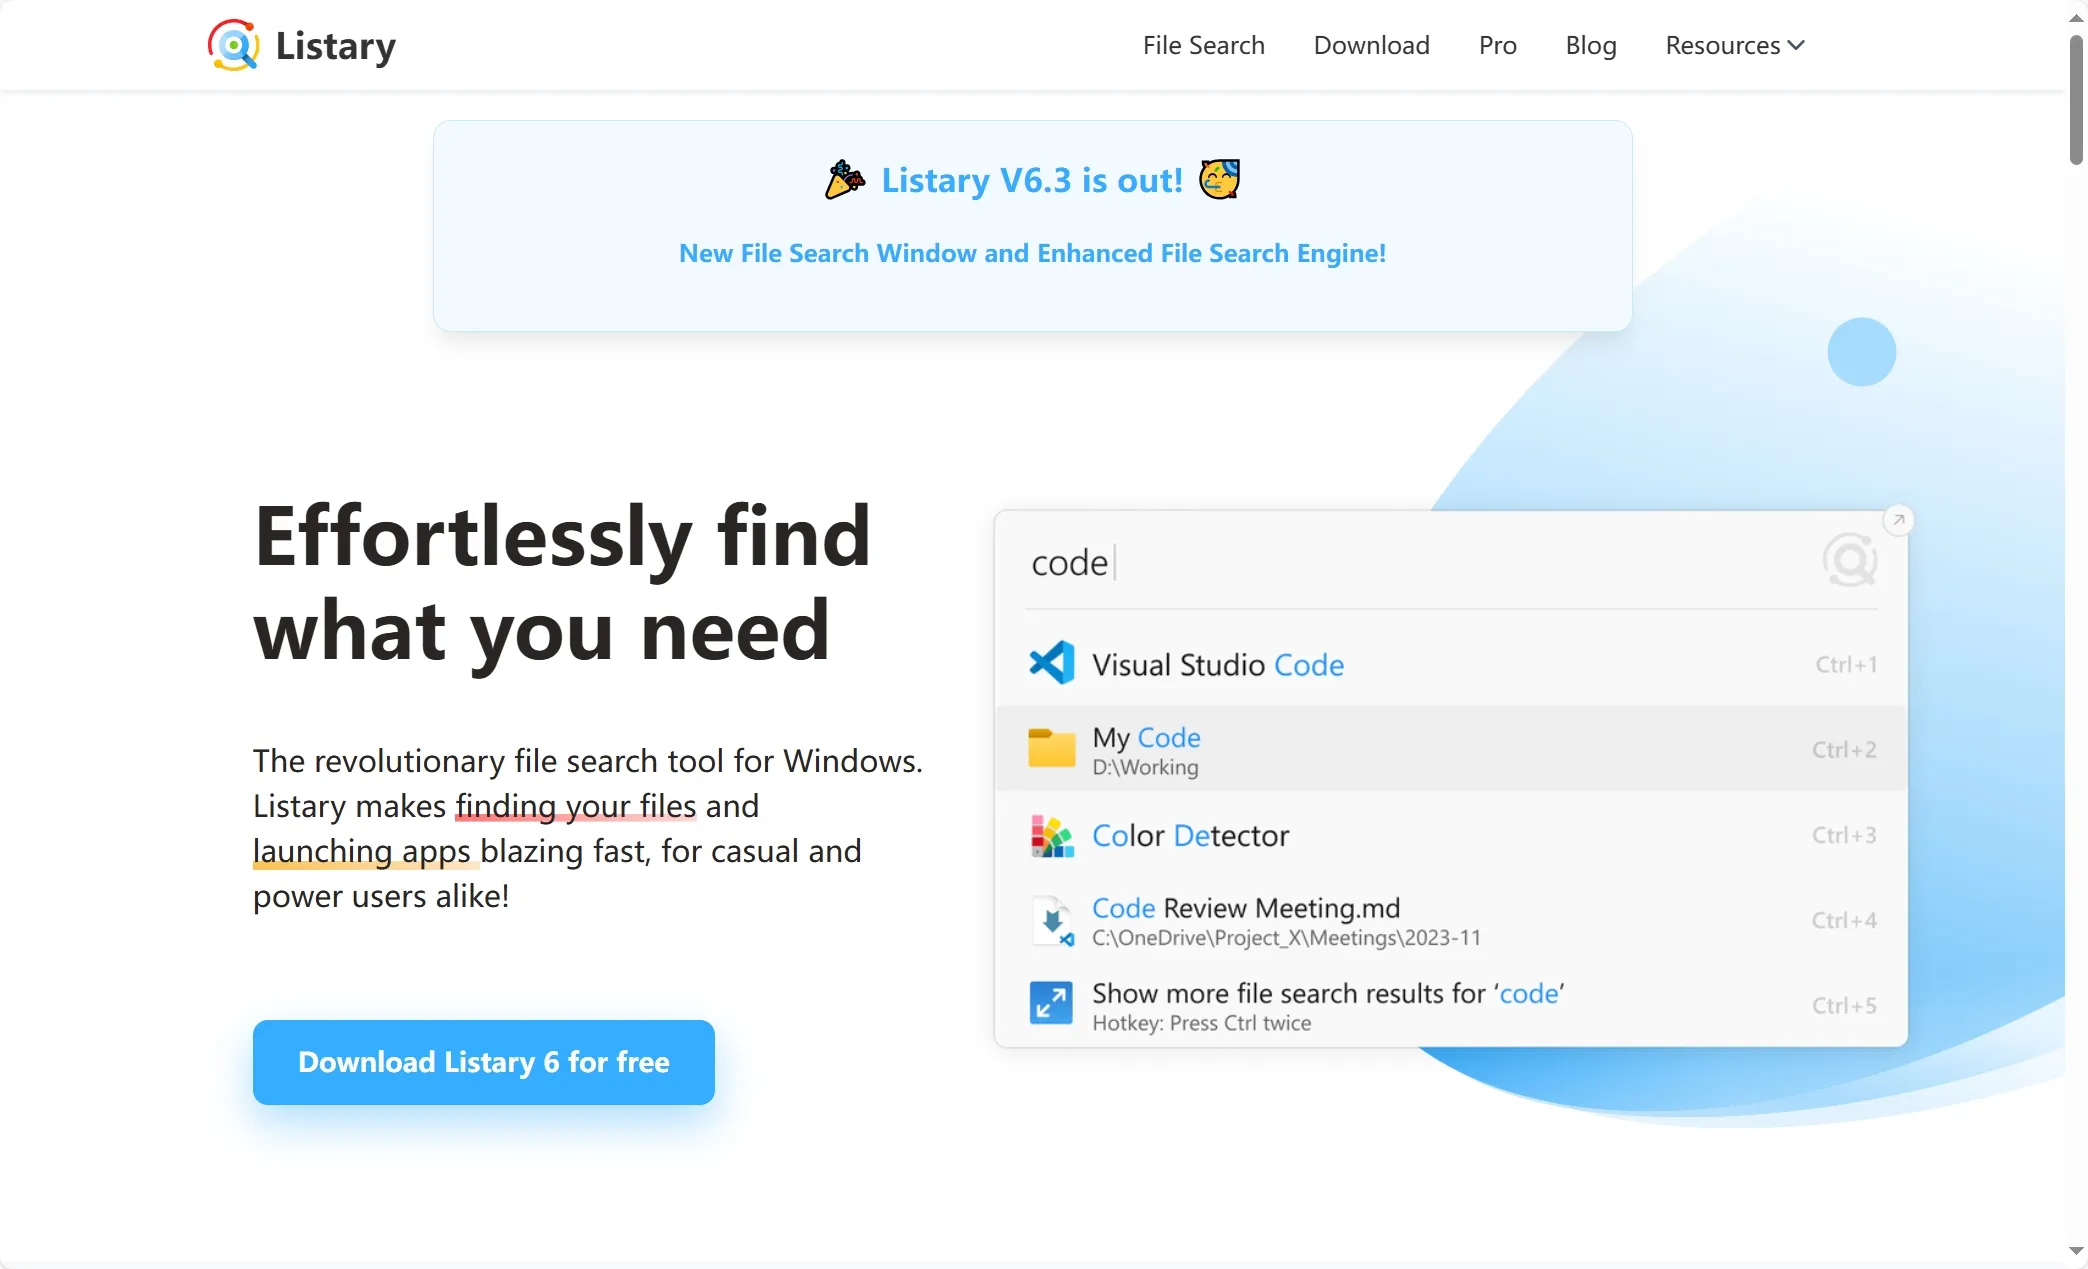2088x1269 pixels.
Task: Open the Pro page
Action: coord(1497,45)
